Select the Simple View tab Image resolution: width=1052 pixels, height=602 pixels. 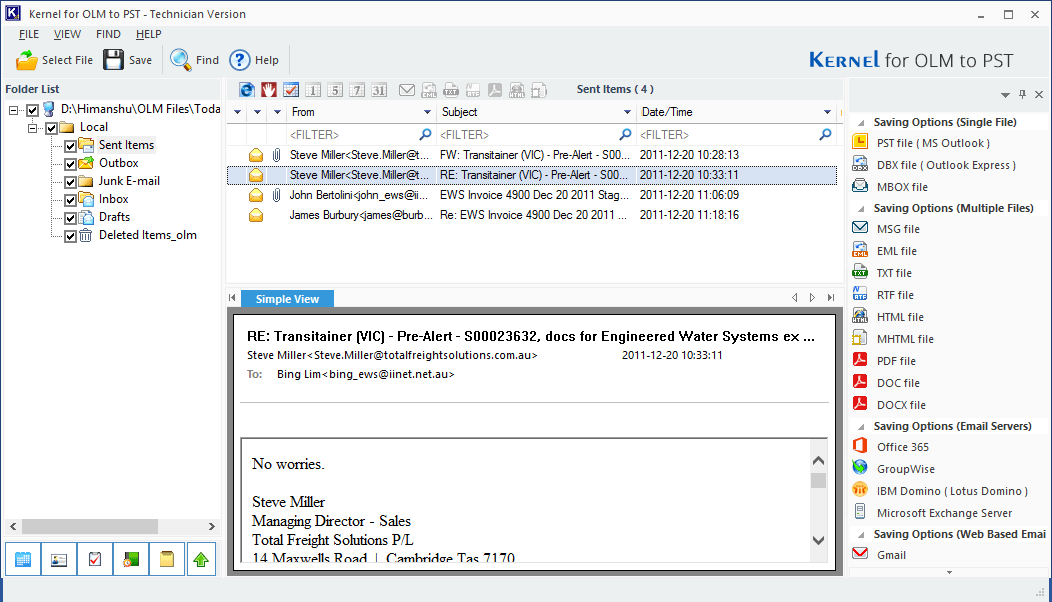pos(287,299)
